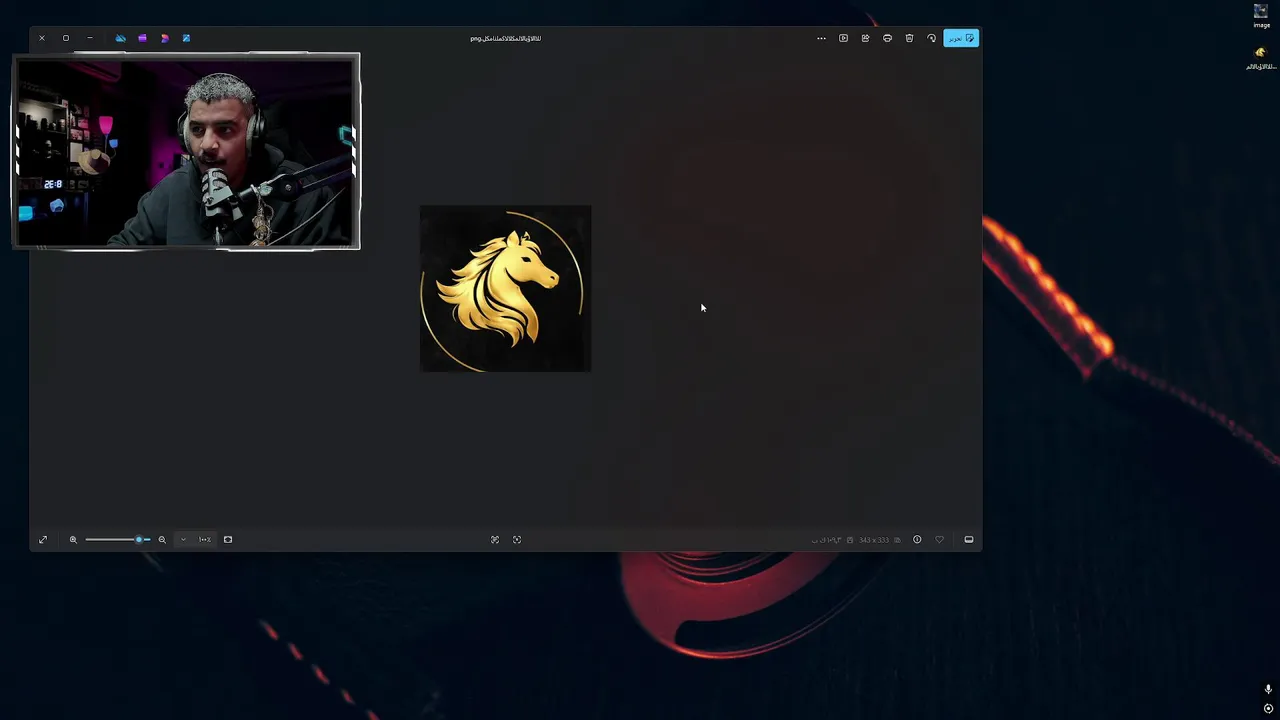The width and height of the screenshot is (1280, 720).
Task: Close the Photos window
Action: pyautogui.click(x=42, y=38)
